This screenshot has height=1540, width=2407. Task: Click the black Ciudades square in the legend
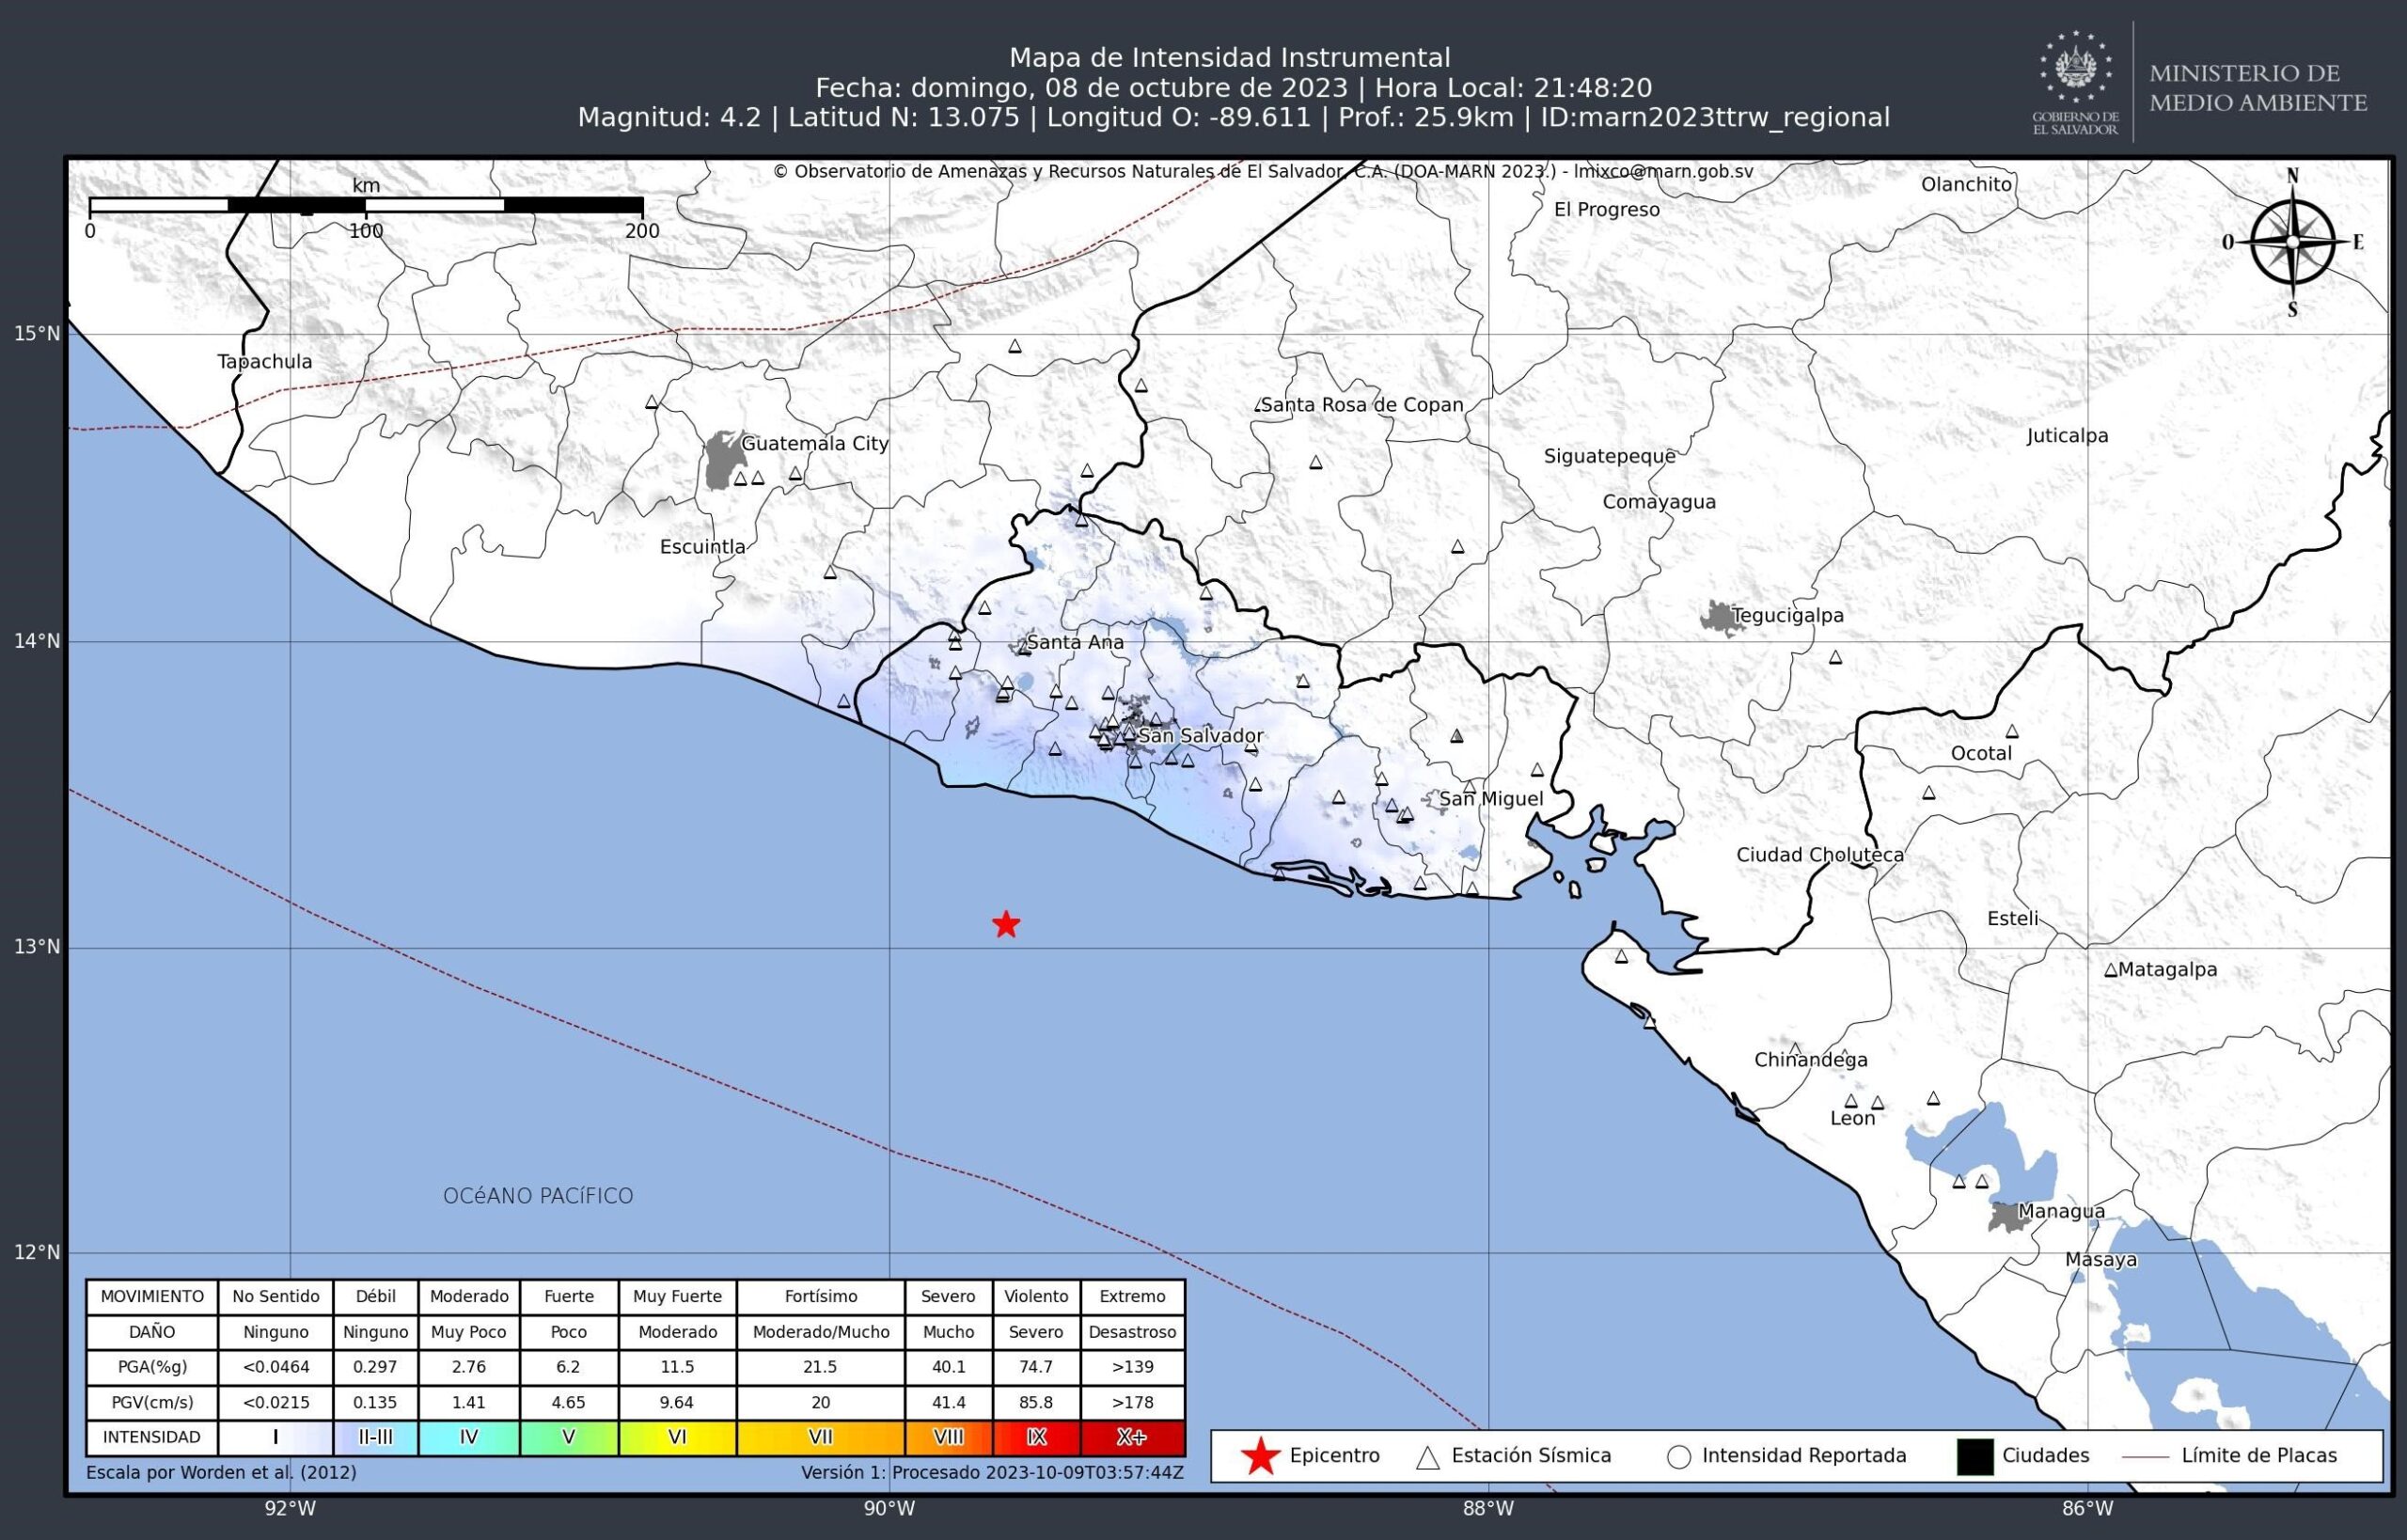click(x=1975, y=1457)
